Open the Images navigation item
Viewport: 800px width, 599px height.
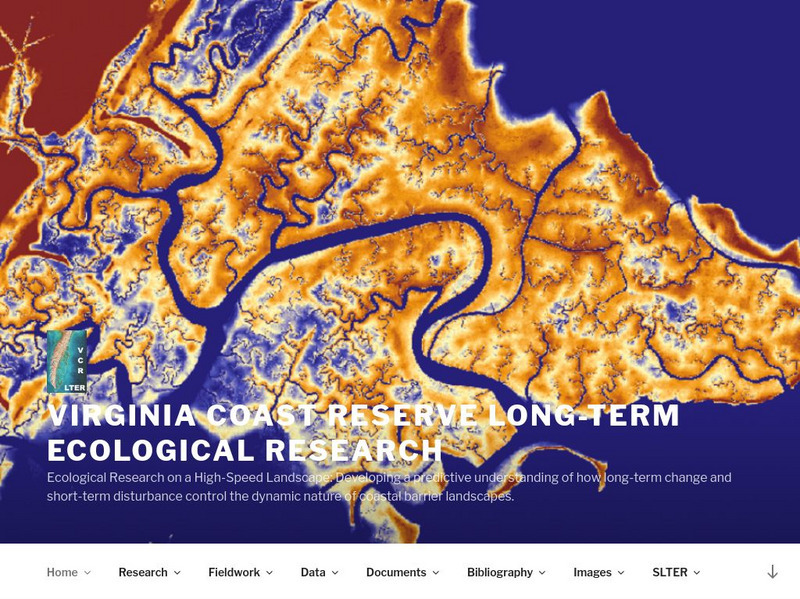594,572
